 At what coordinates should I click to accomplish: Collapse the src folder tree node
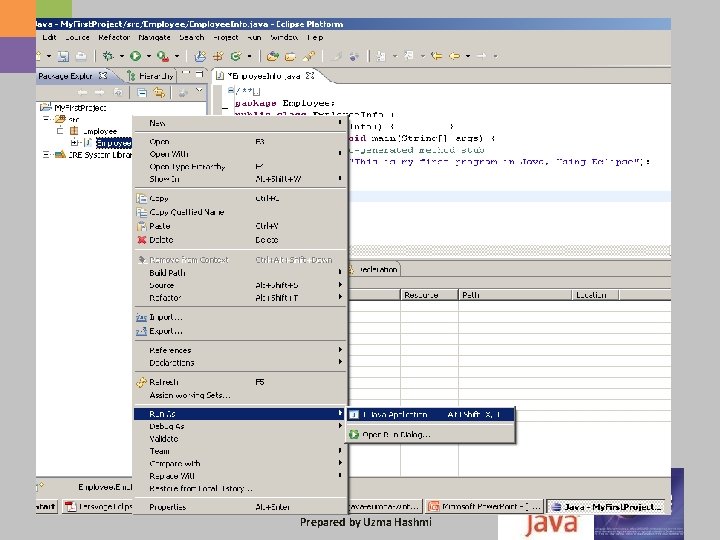46,119
